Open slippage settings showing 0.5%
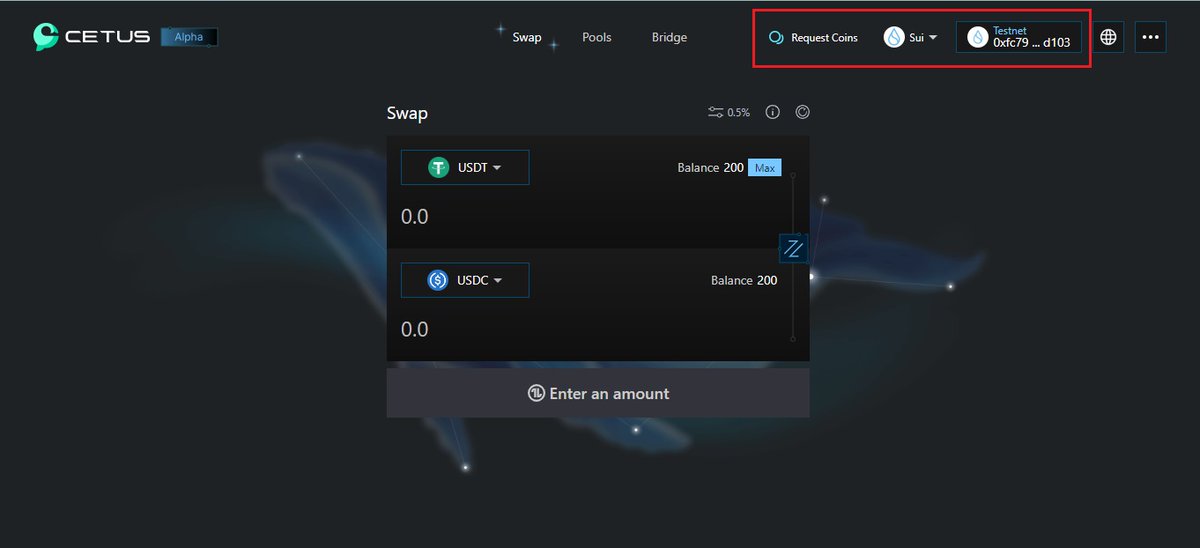The height and width of the screenshot is (548, 1200). click(729, 112)
